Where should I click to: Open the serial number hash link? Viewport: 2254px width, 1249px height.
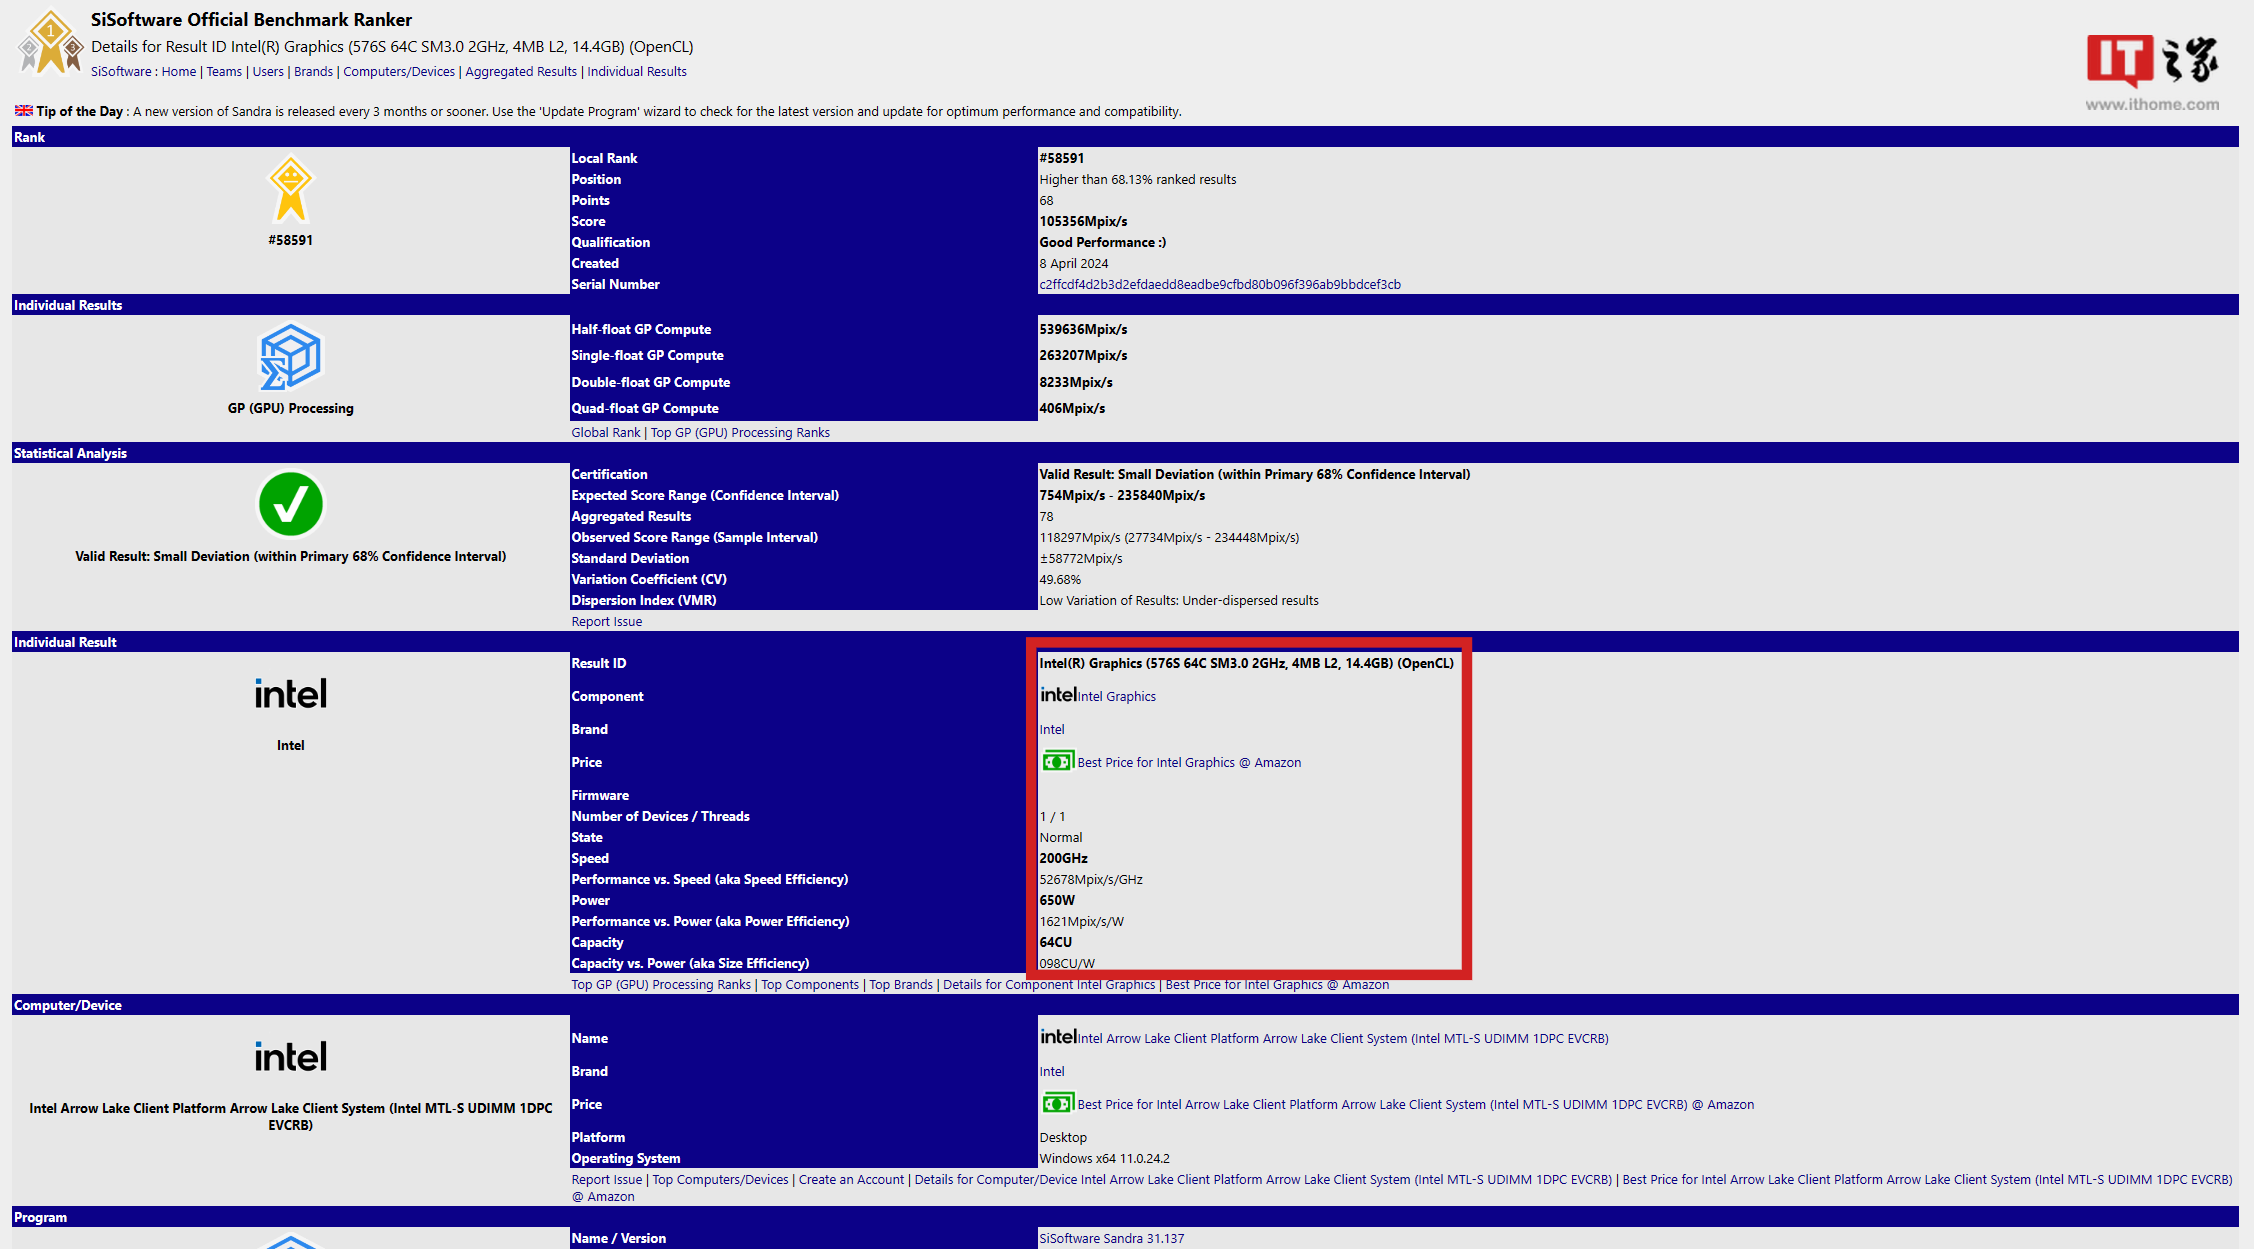pos(1220,285)
